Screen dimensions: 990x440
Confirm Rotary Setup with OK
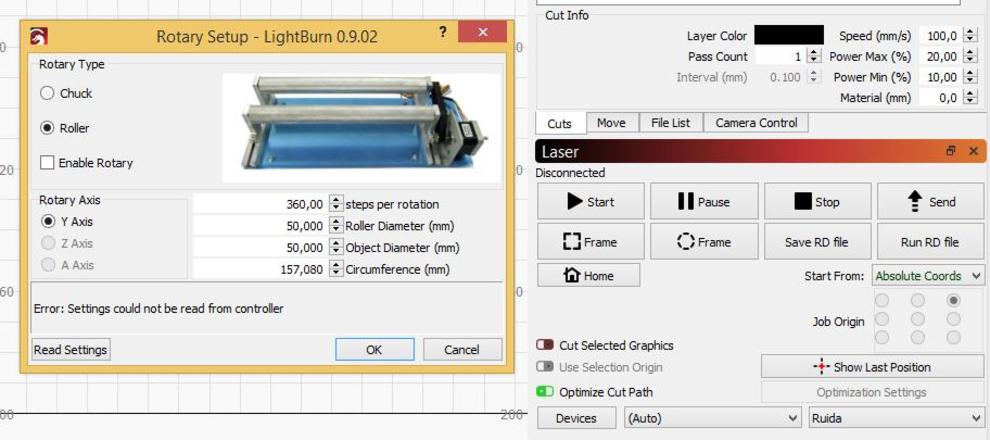pos(374,350)
